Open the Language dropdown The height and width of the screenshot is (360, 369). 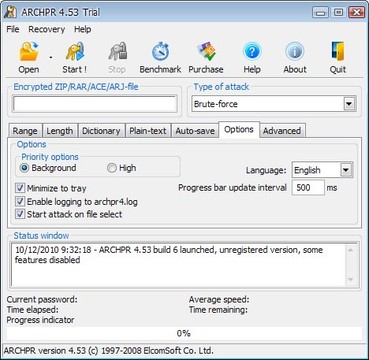(x=346, y=170)
